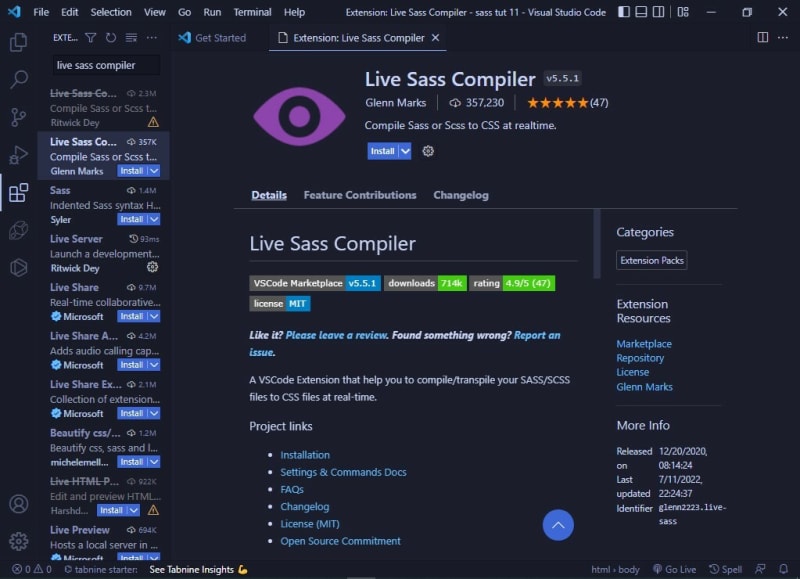
Task: Install Sass extension by Syler
Action: point(132,219)
